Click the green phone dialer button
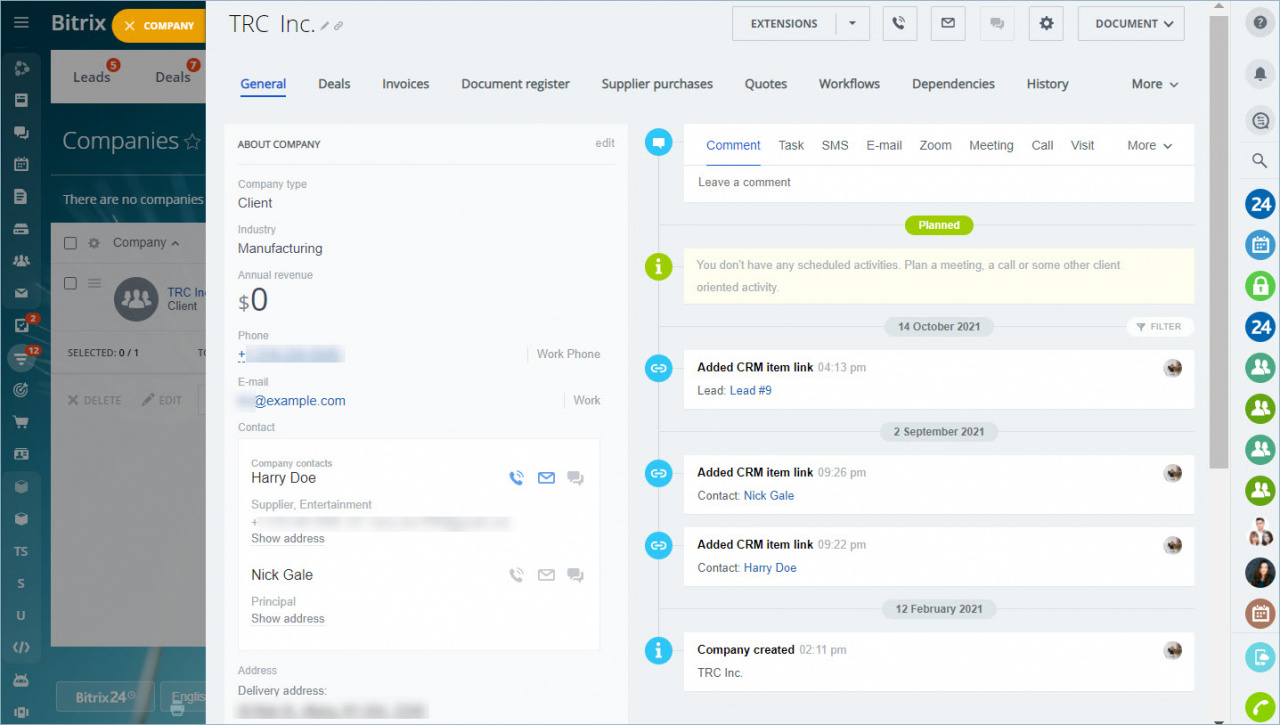The image size is (1280, 725). coord(1260,706)
